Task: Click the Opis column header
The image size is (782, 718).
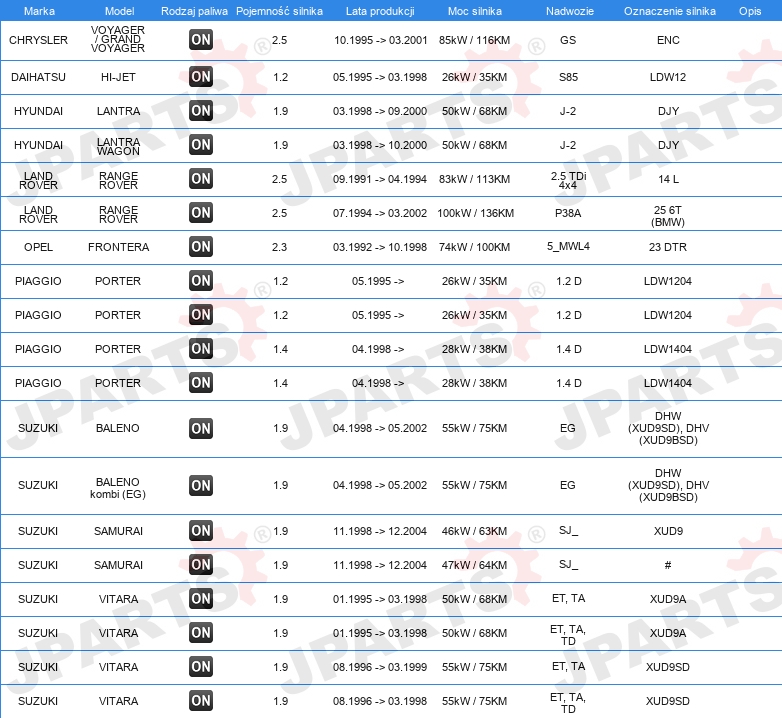Action: [750, 11]
